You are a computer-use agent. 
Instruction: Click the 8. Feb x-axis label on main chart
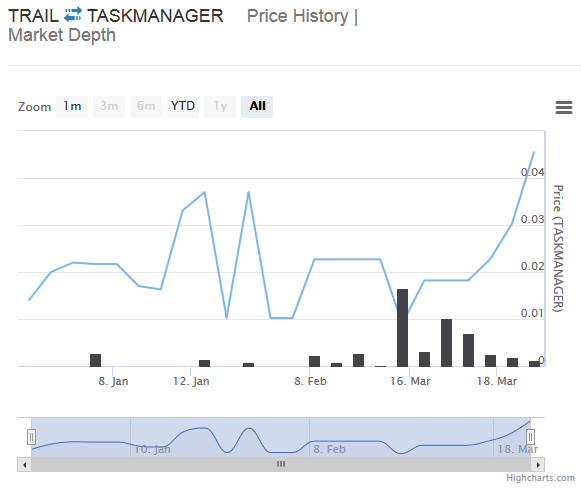311,381
